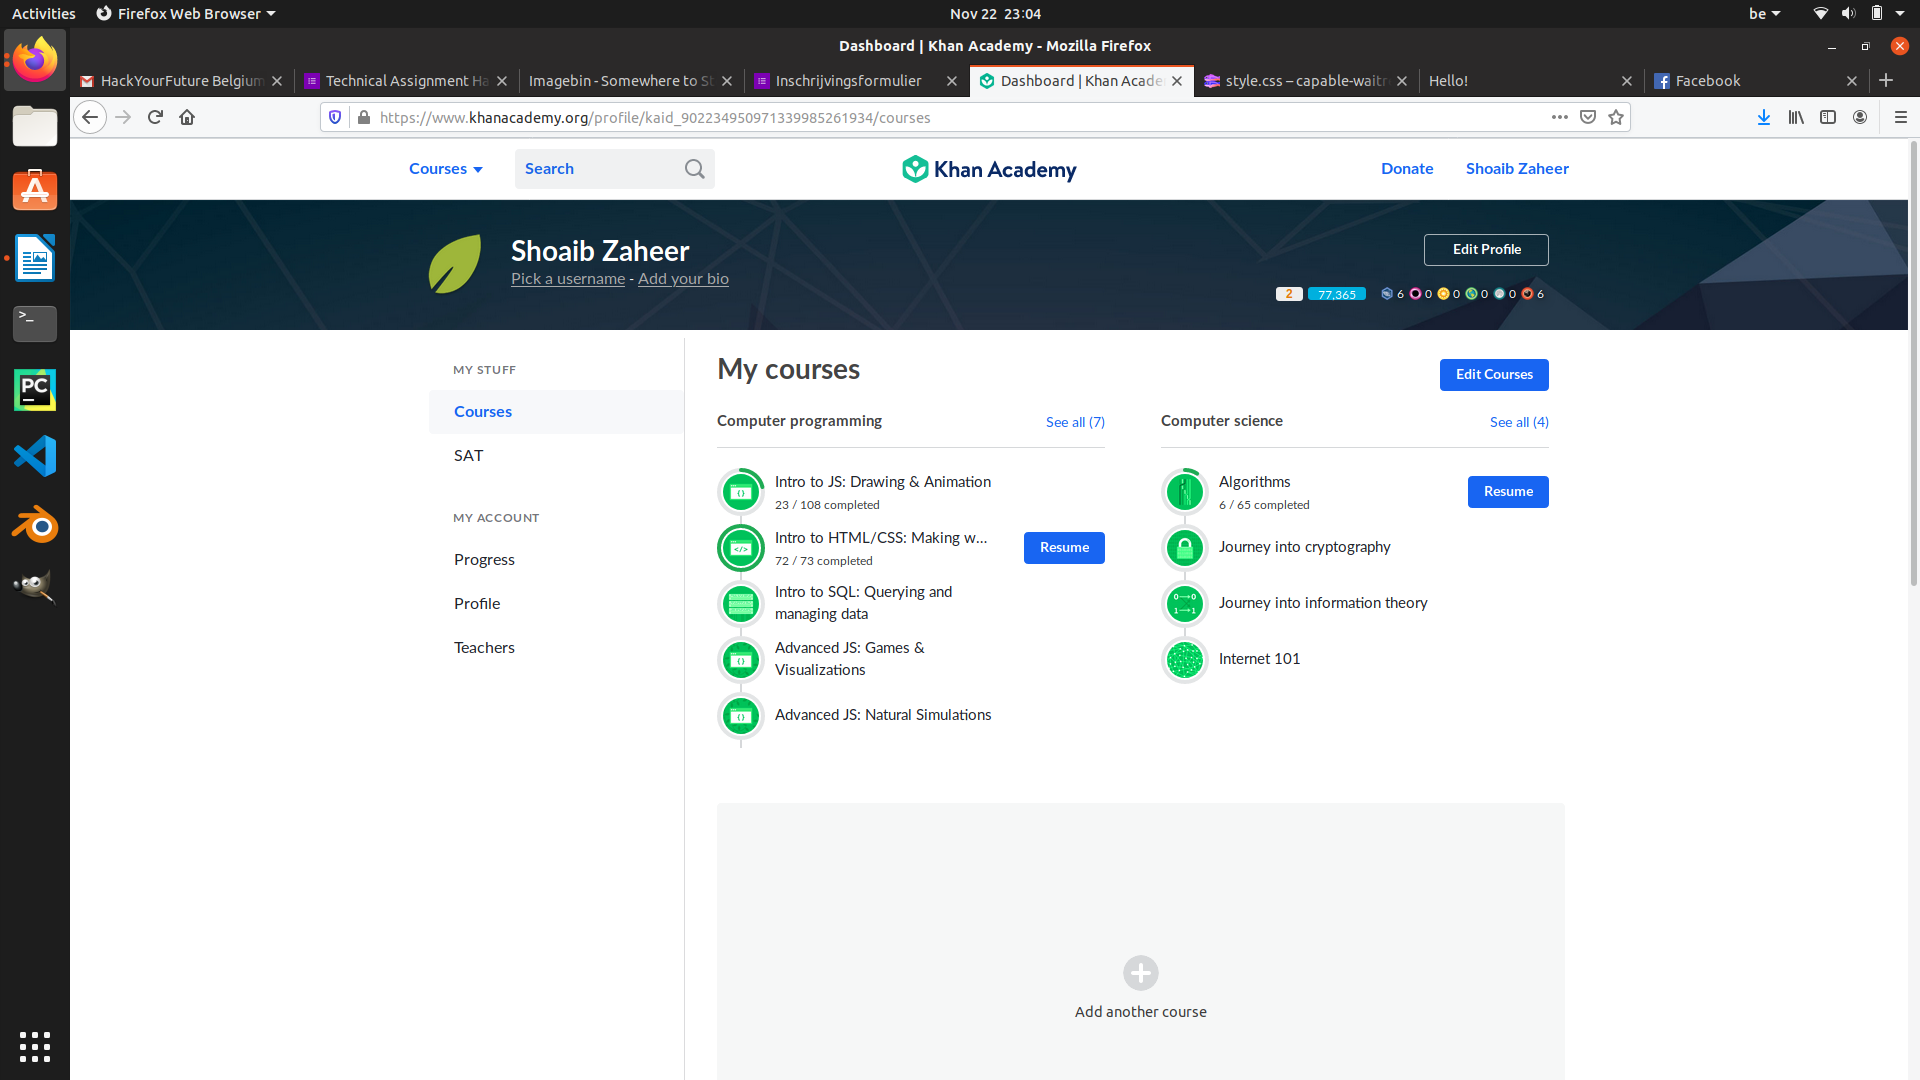
Task: Save page to Pocket icon
Action: pyautogui.click(x=1588, y=117)
